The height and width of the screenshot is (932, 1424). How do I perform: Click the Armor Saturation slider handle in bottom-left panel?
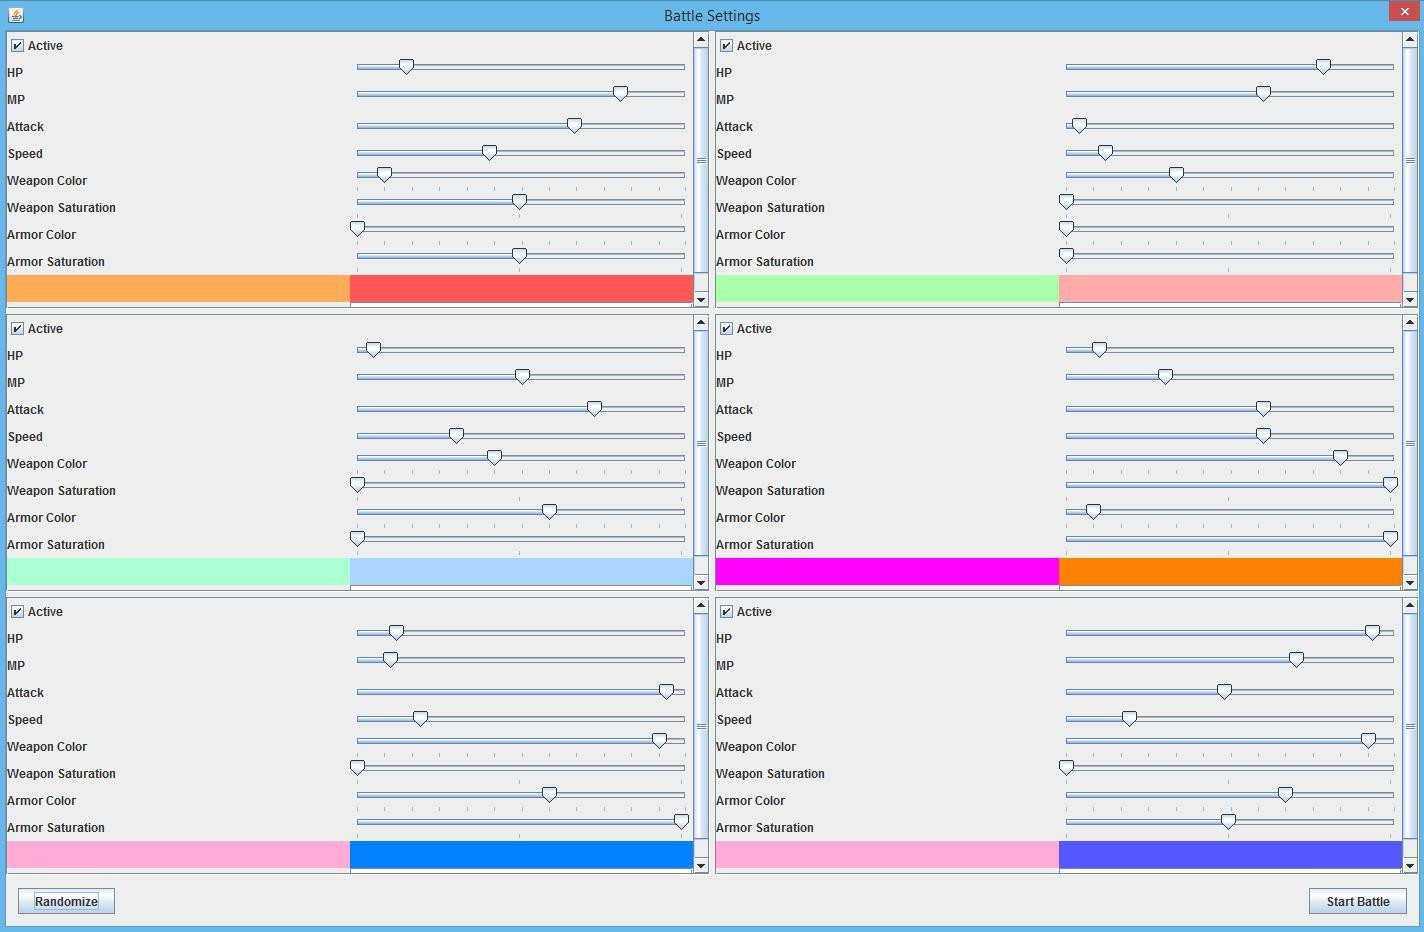681,822
